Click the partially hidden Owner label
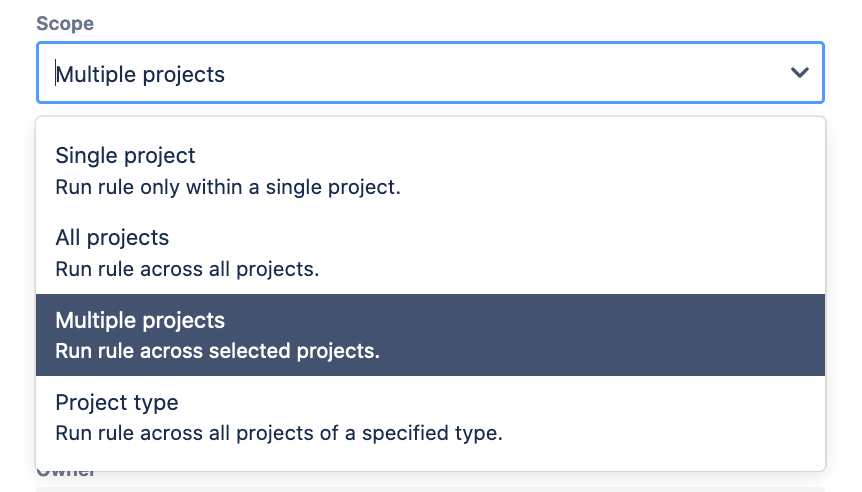This screenshot has height=492, width=862. 66,474
